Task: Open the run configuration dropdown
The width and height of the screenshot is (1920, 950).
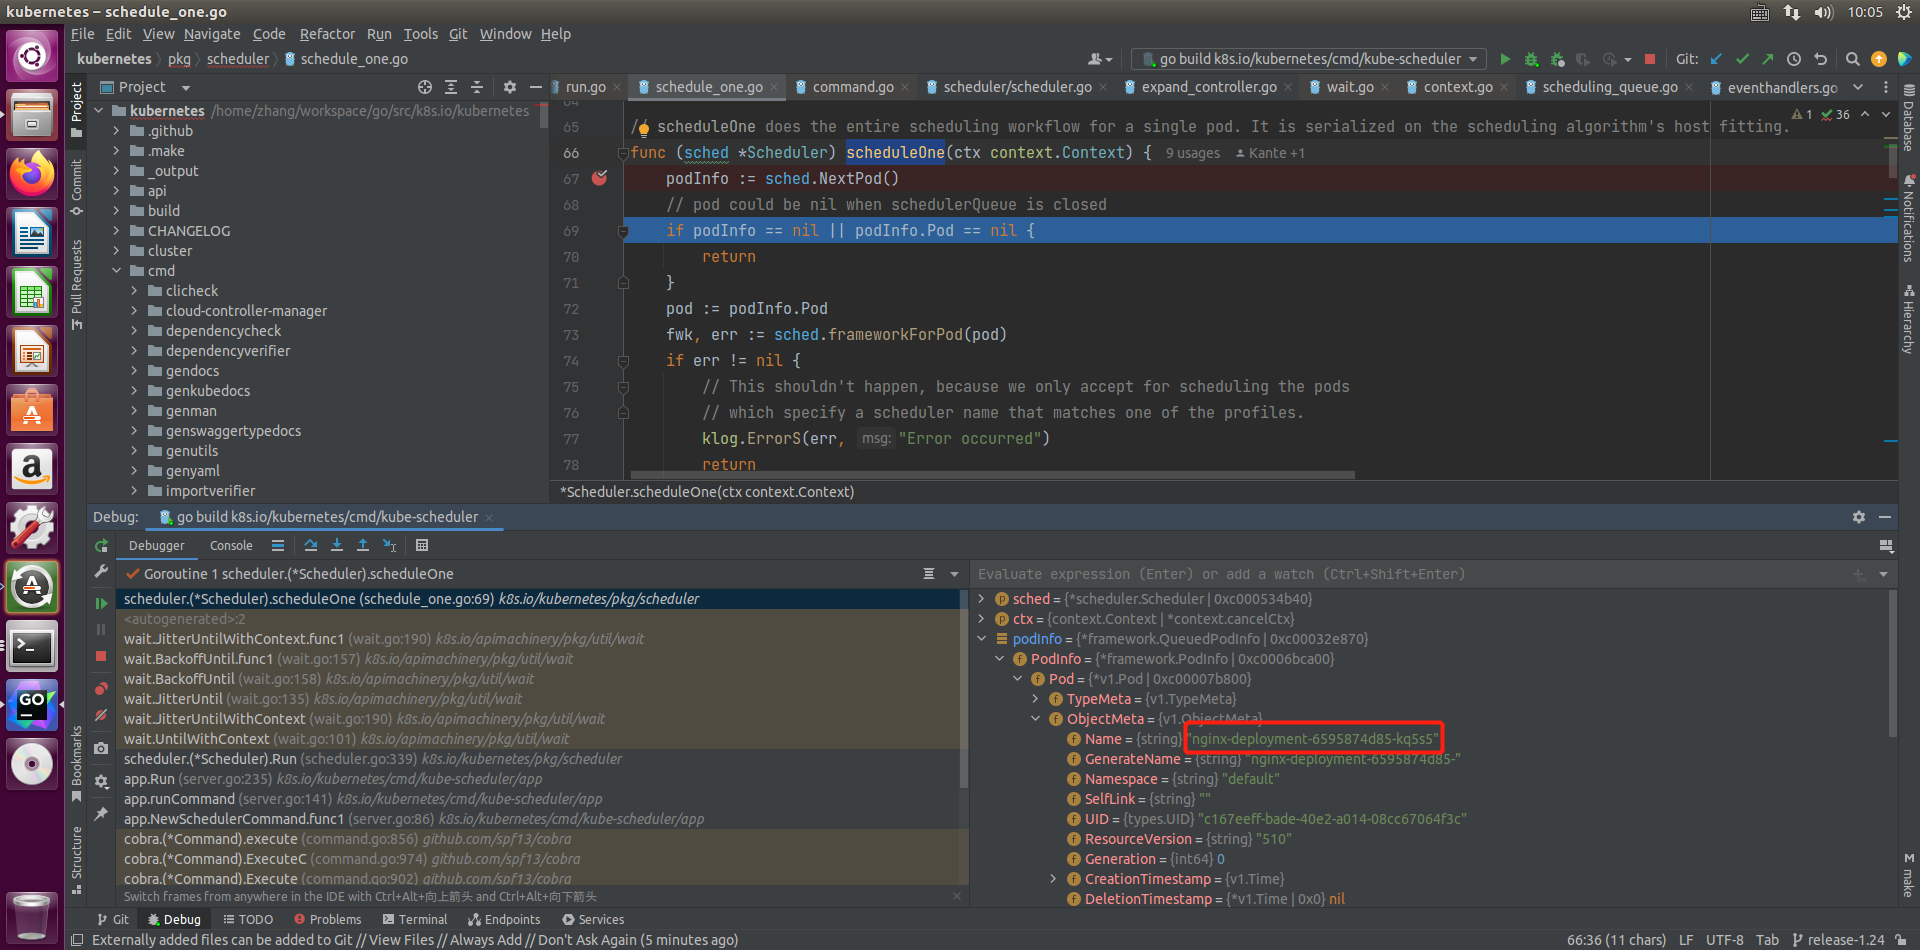Action: click(x=1310, y=59)
